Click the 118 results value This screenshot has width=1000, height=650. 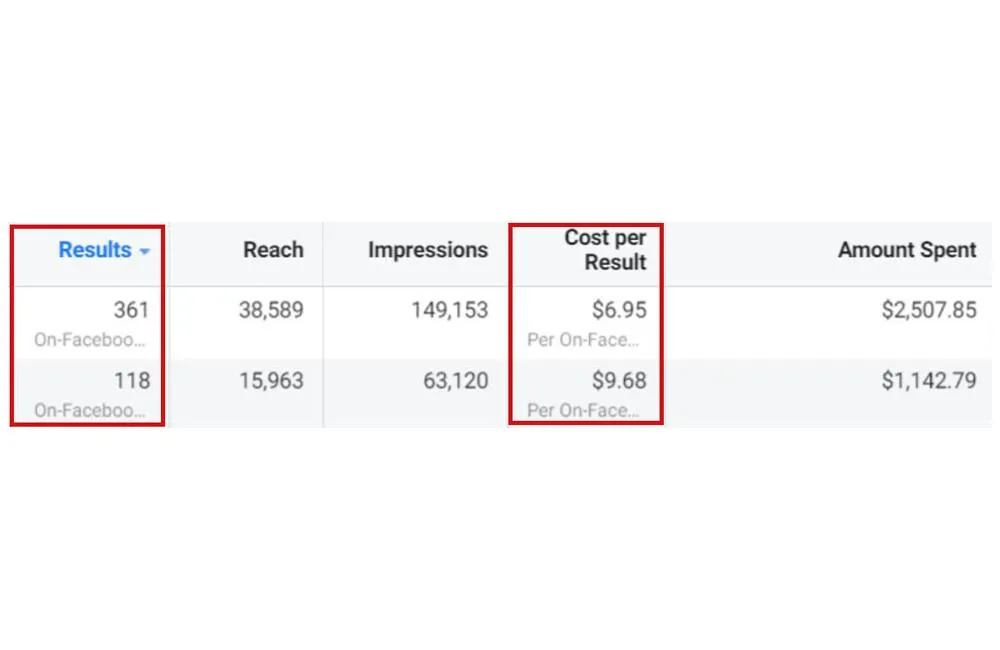click(x=132, y=381)
